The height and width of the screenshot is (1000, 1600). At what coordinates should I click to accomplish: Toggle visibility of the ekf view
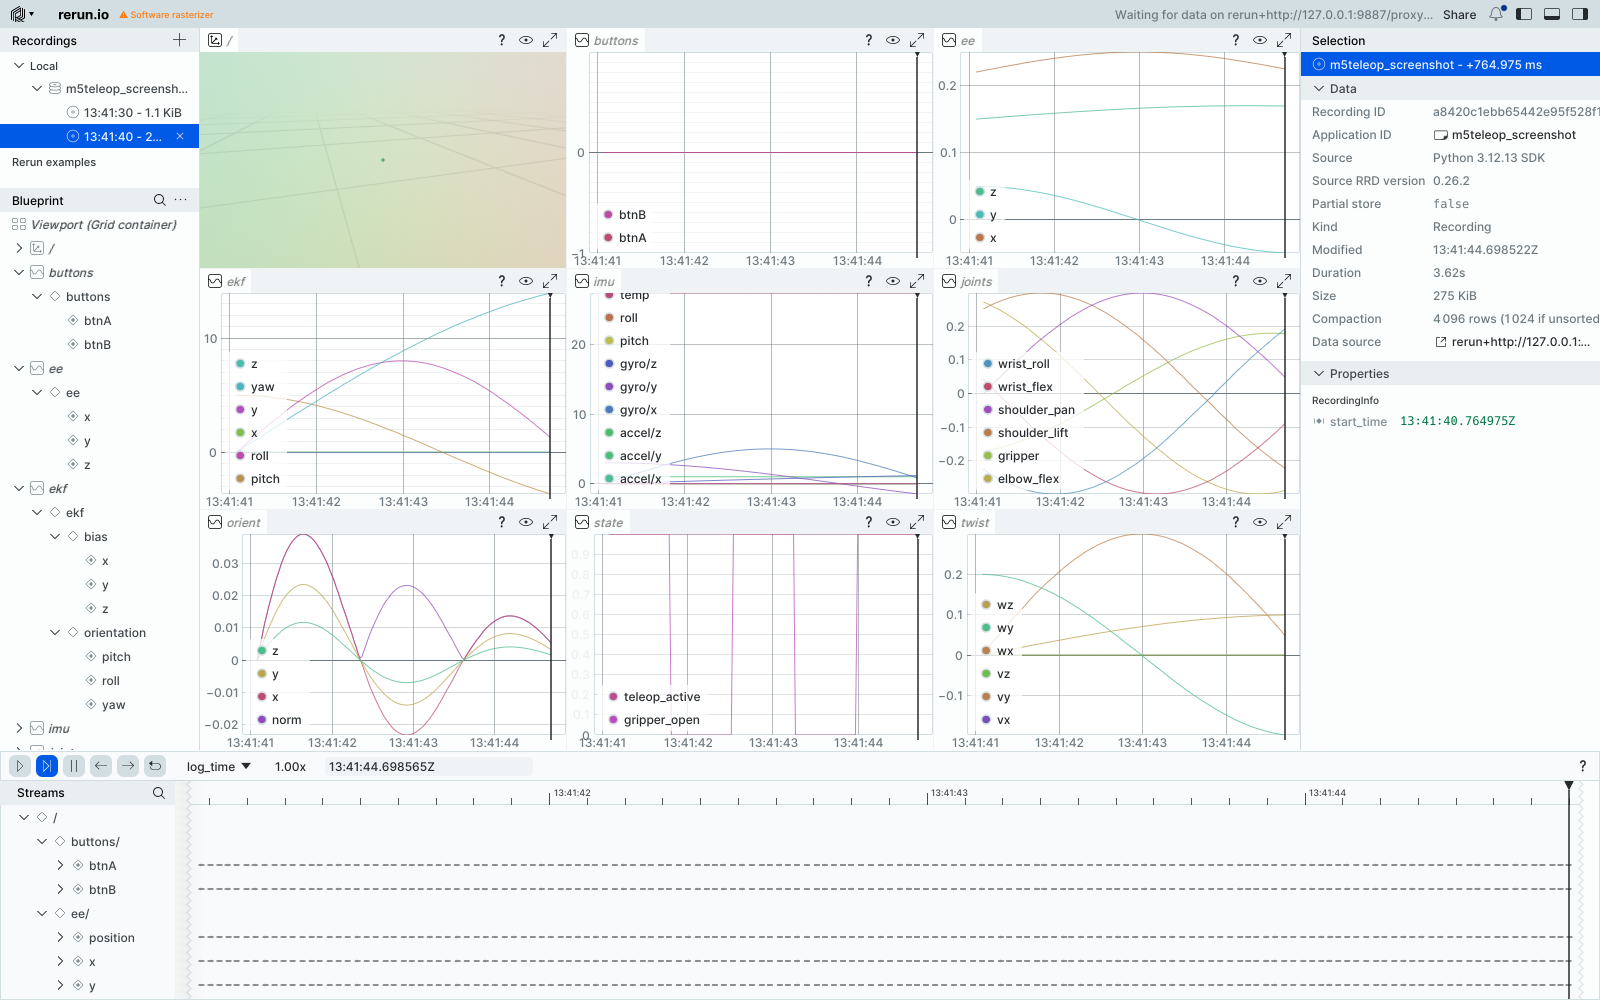point(526,281)
